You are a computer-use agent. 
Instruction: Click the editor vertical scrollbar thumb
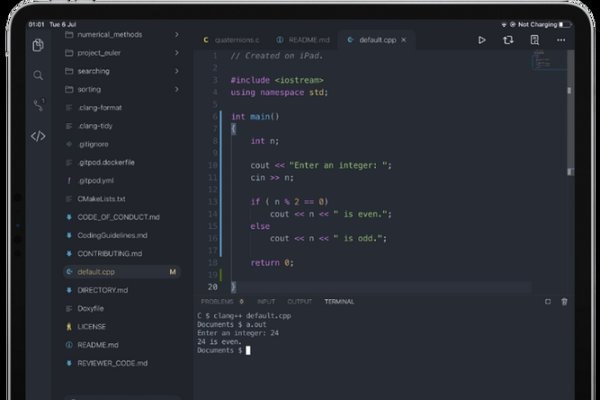(569, 90)
